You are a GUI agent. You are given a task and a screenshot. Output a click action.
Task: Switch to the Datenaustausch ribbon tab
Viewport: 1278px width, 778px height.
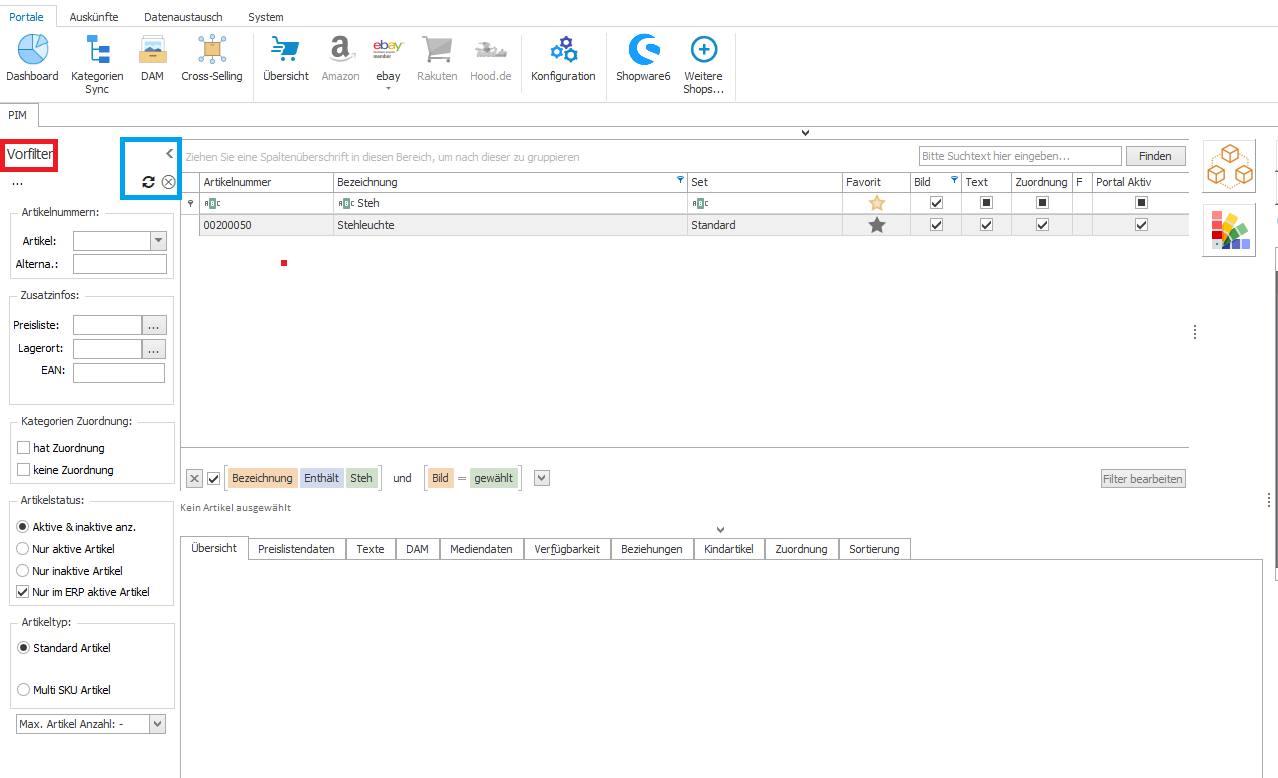click(x=183, y=17)
